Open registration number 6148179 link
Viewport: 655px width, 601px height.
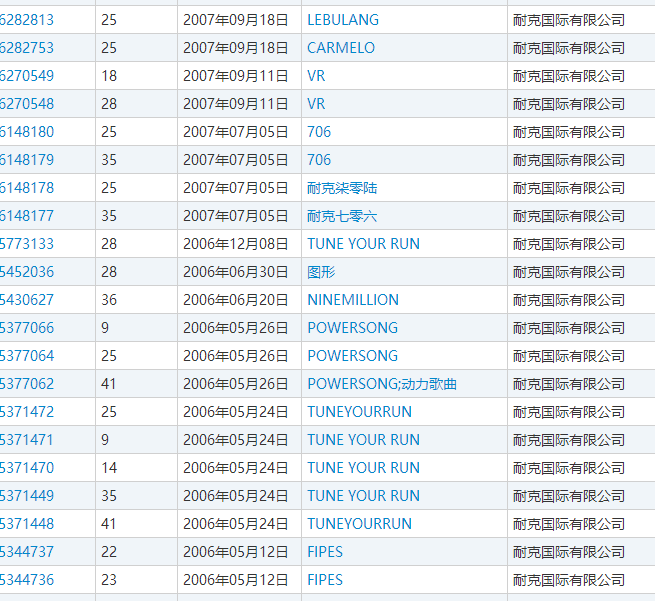27,160
